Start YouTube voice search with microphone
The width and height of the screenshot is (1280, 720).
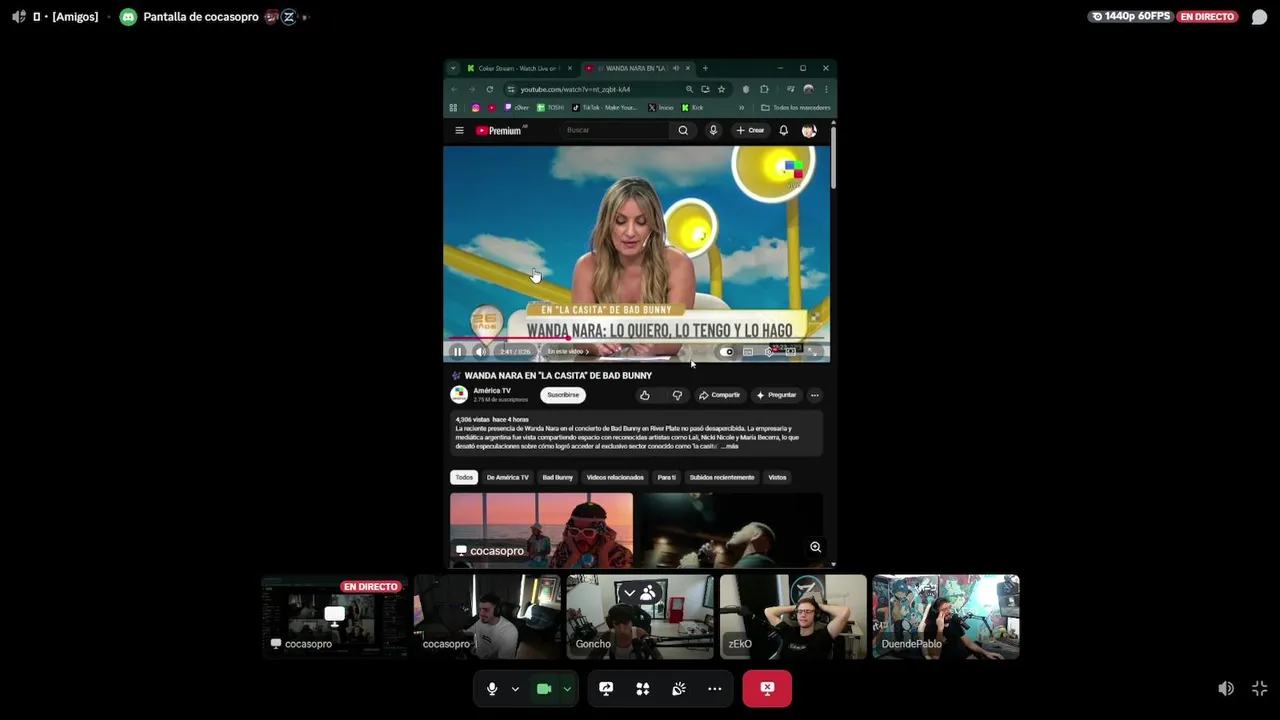(713, 130)
